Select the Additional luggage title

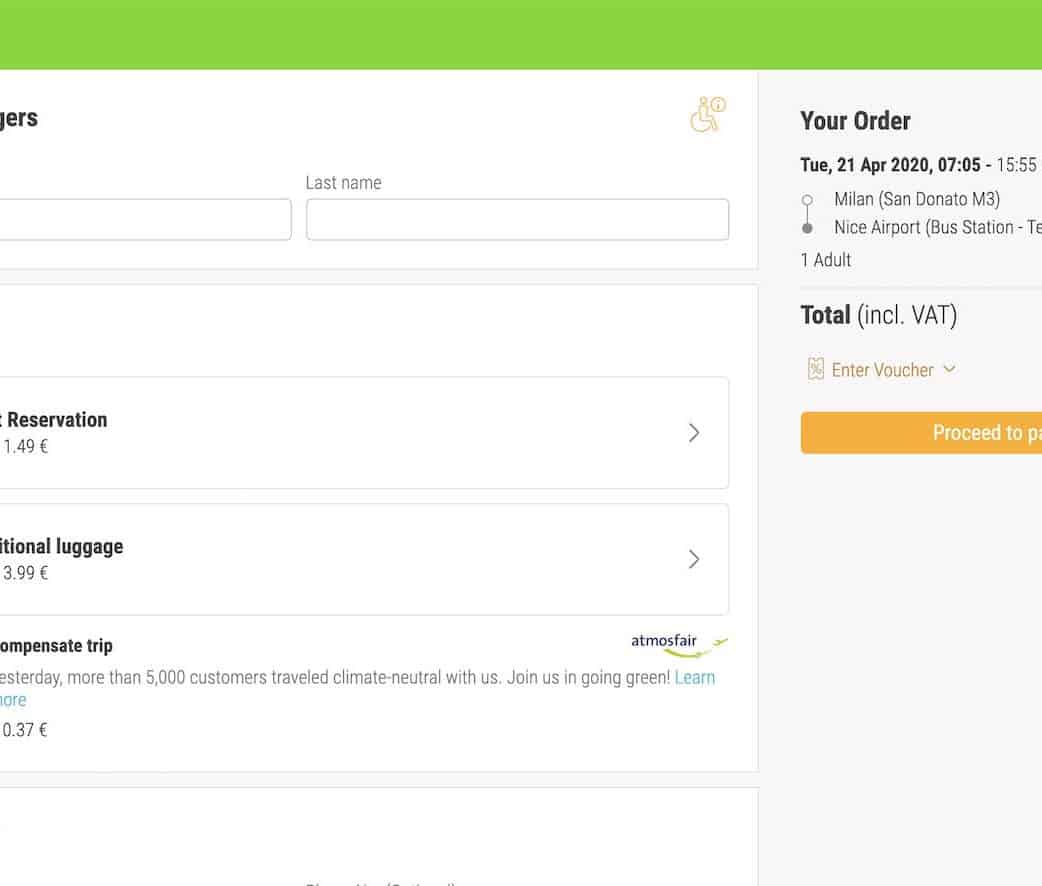coord(62,547)
